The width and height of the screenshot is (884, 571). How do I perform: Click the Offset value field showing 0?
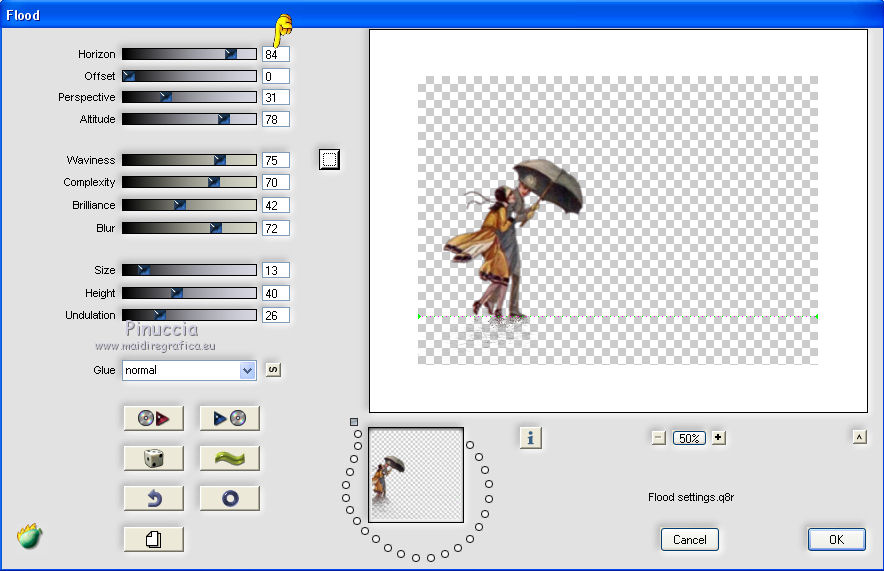pyautogui.click(x=276, y=76)
